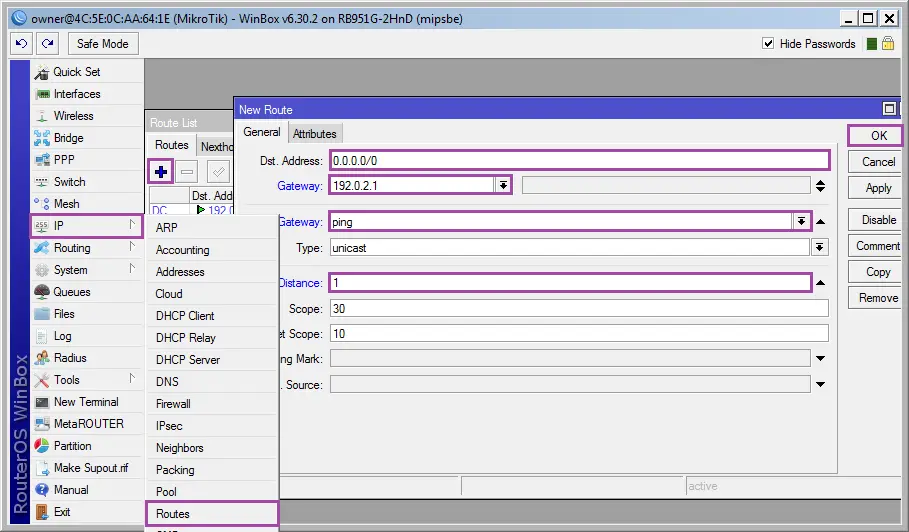Switch to Attributes tab in New Route

[314, 134]
